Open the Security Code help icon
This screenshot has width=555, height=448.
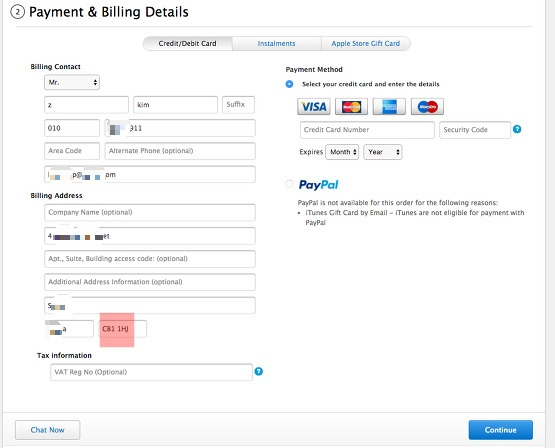[517, 129]
